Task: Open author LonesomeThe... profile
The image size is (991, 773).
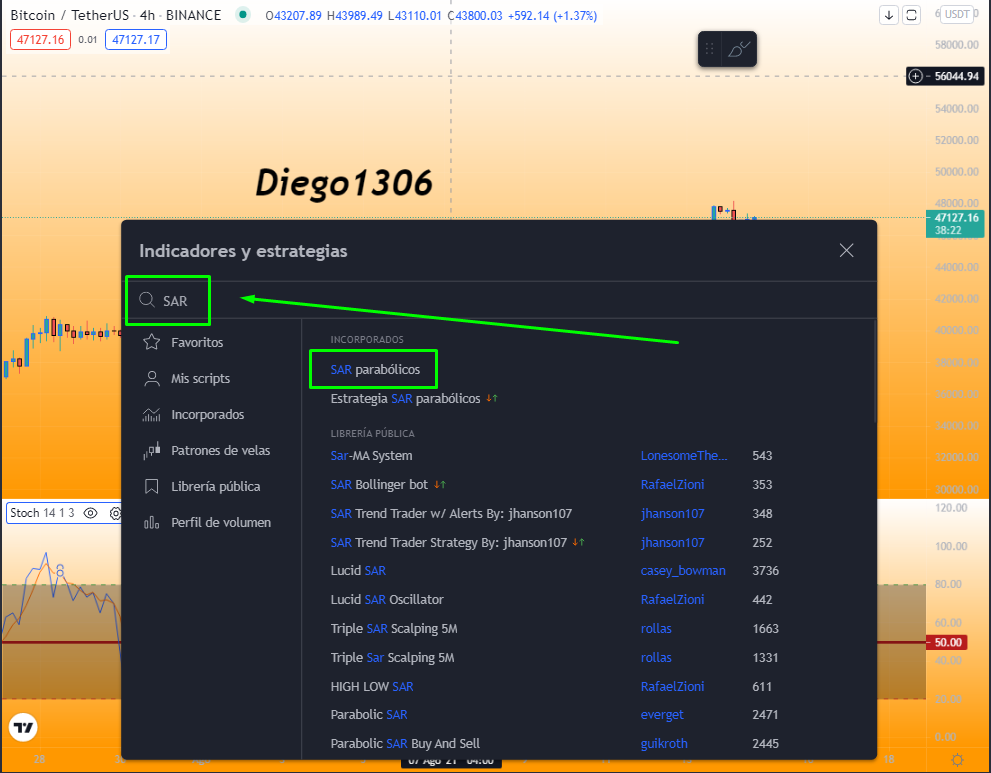Action: [684, 455]
